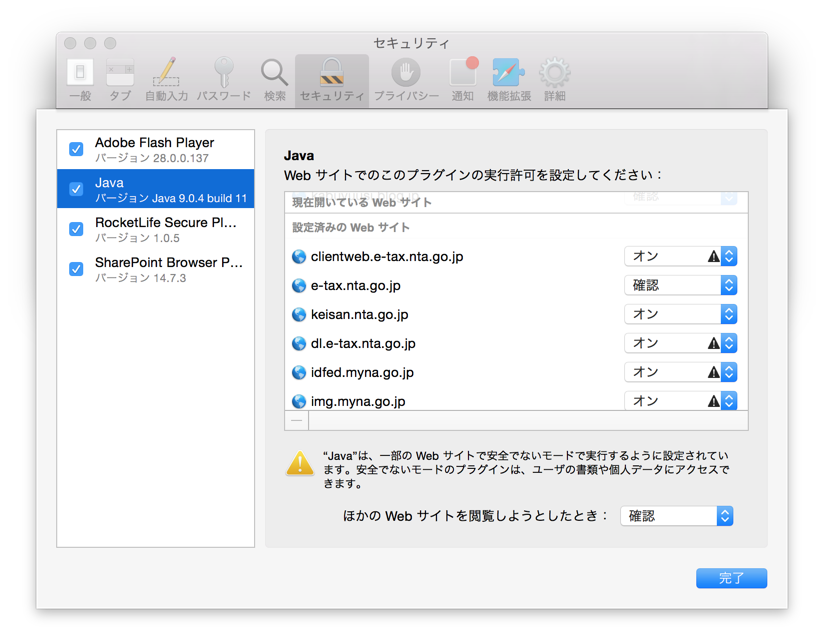Select SharePoint Browser P... plugin row

[x=156, y=269]
